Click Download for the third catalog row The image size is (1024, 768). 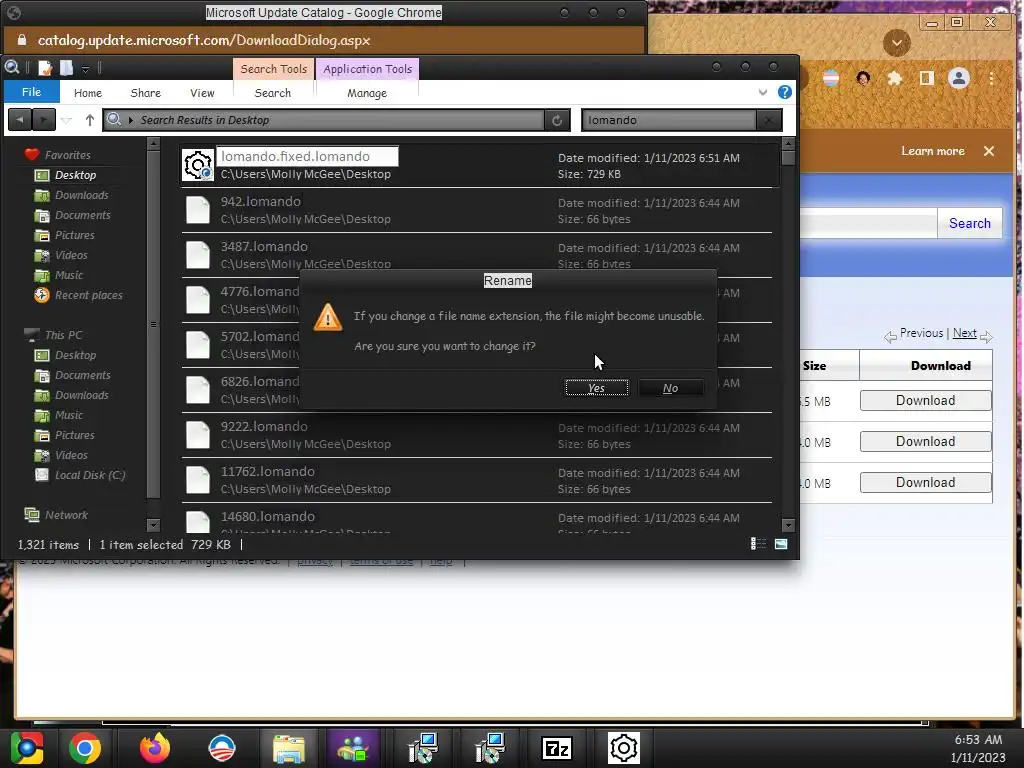pyautogui.click(x=925, y=483)
